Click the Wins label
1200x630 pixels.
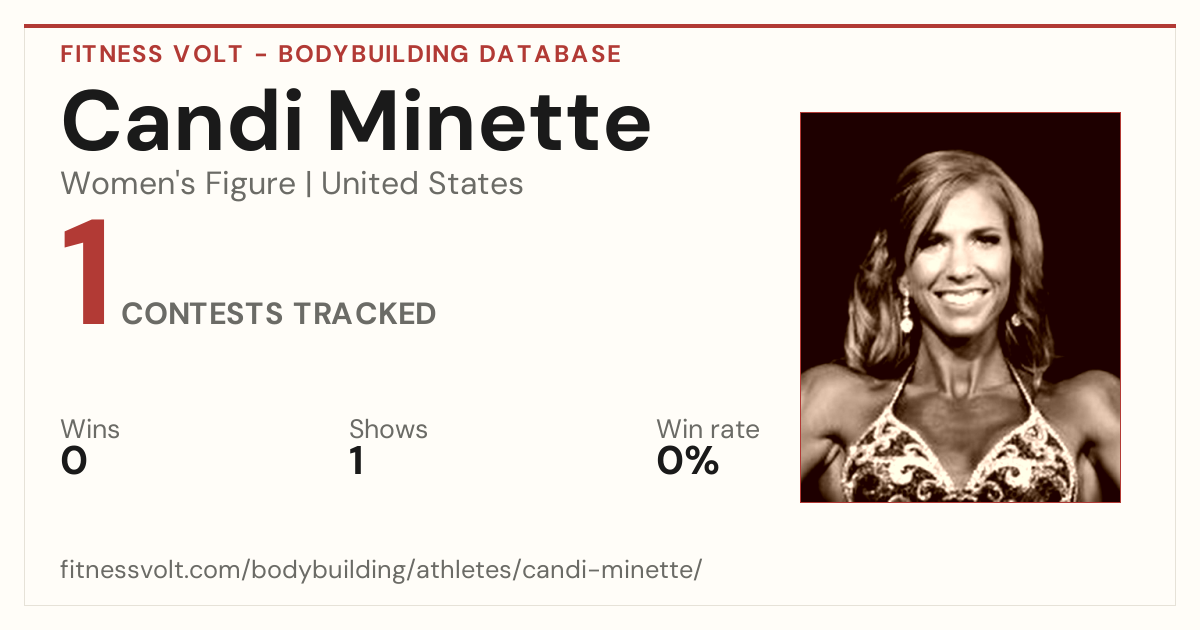click(90, 430)
